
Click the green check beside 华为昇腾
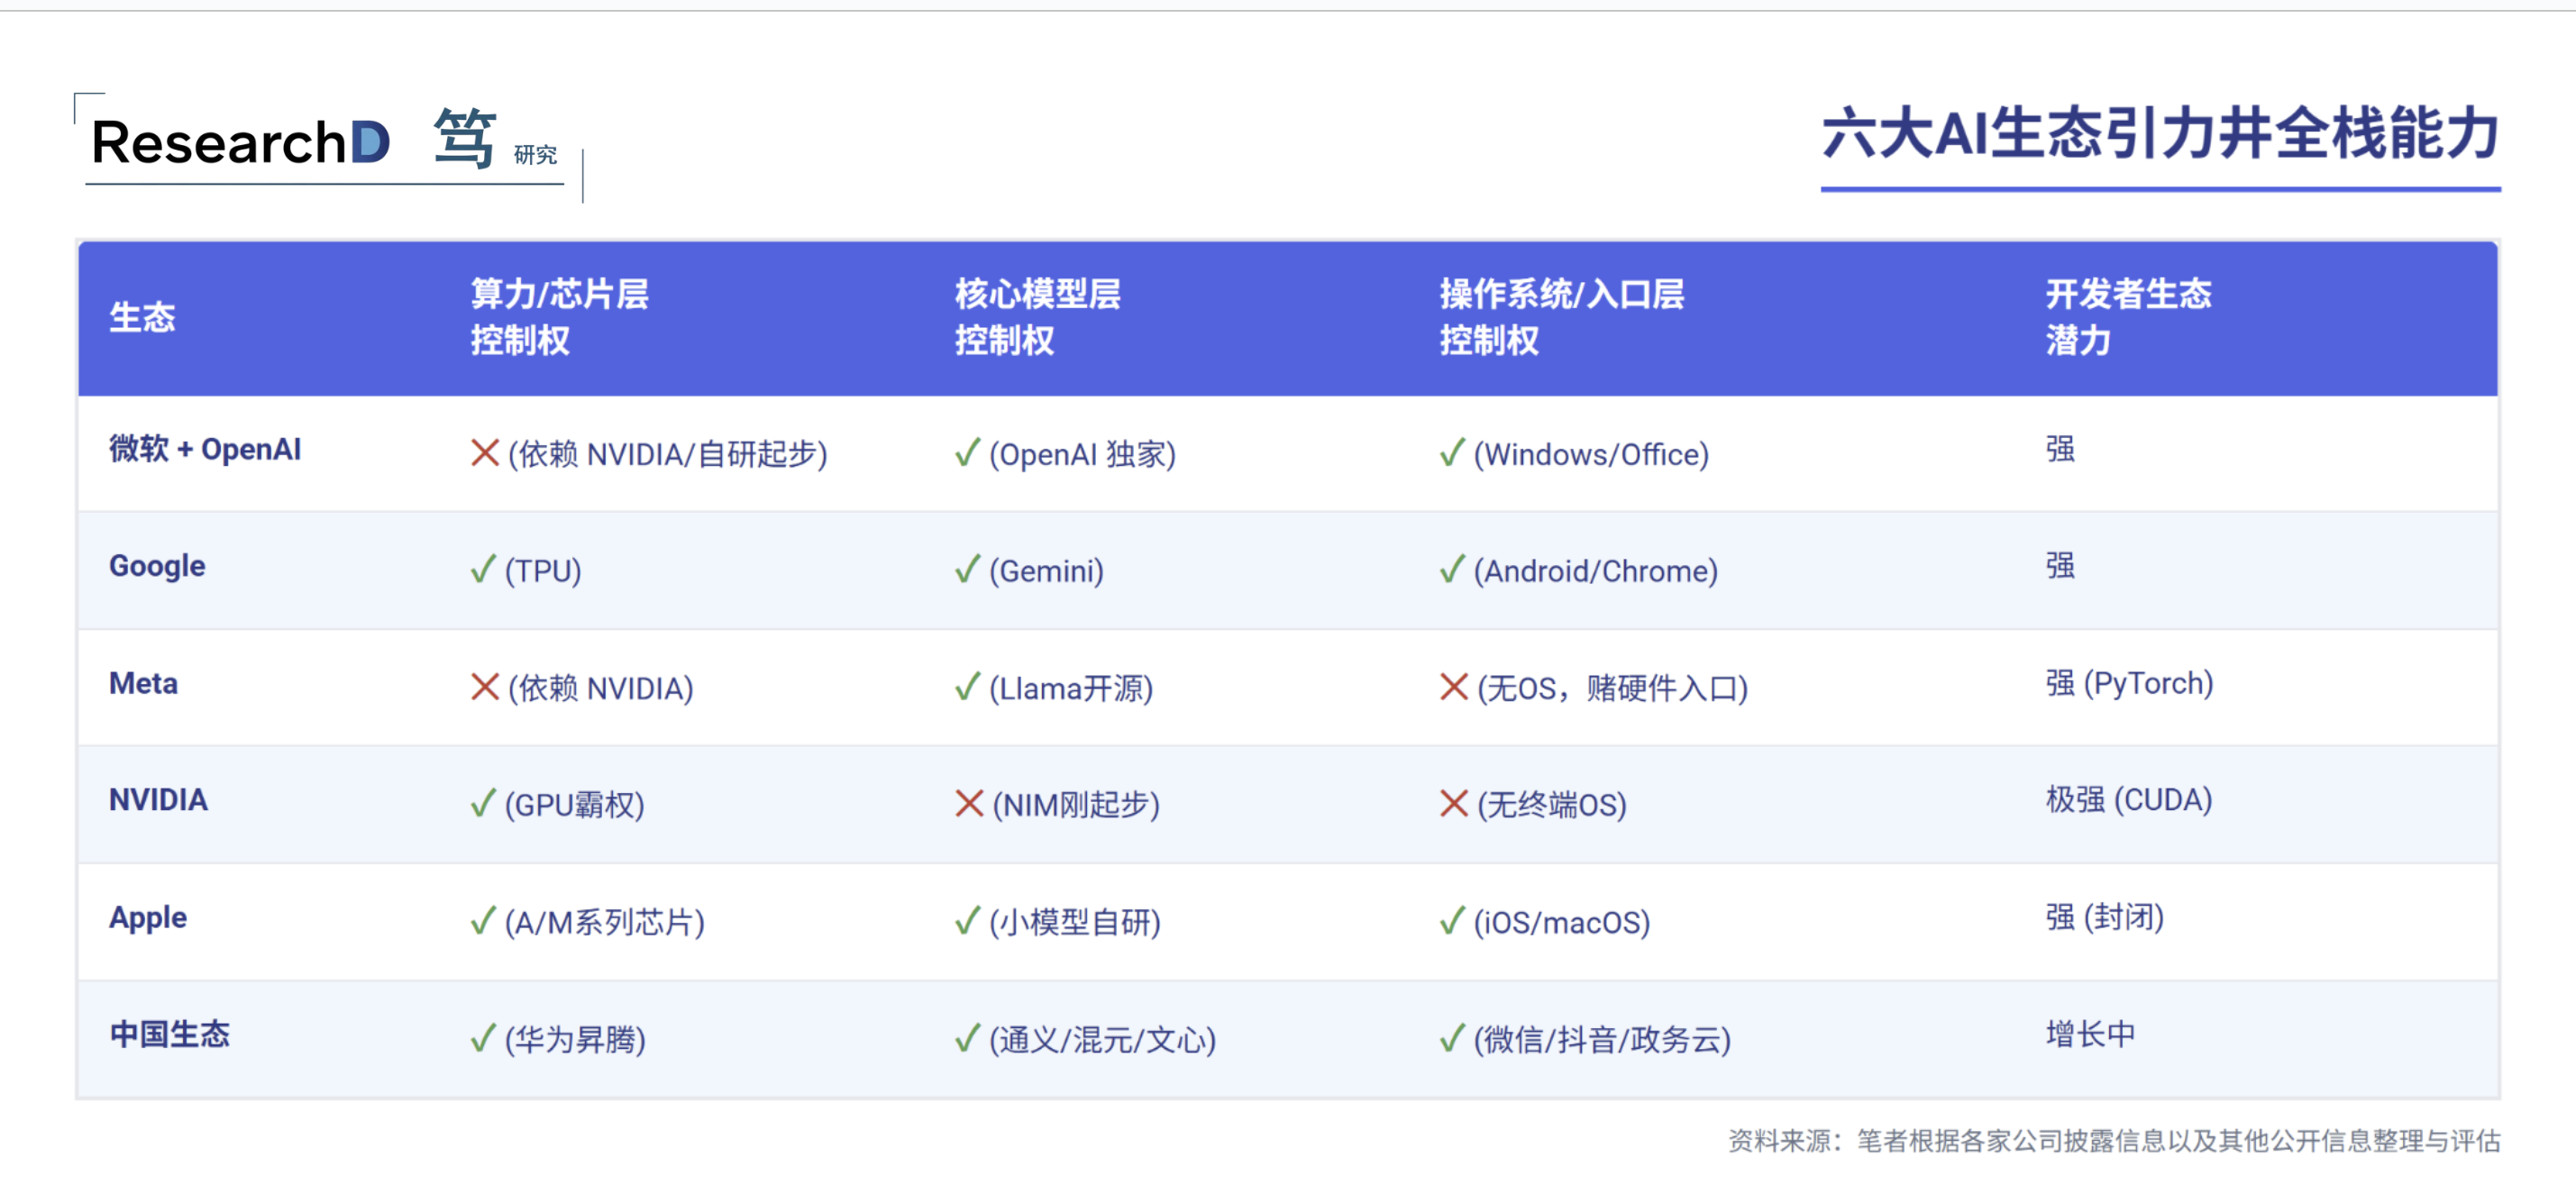(483, 1038)
